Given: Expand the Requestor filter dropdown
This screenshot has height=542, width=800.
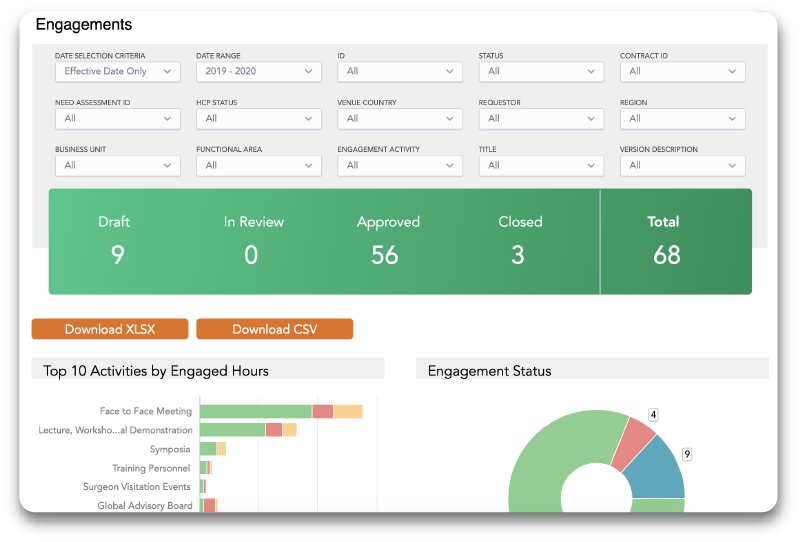Looking at the screenshot, I should tap(541, 119).
